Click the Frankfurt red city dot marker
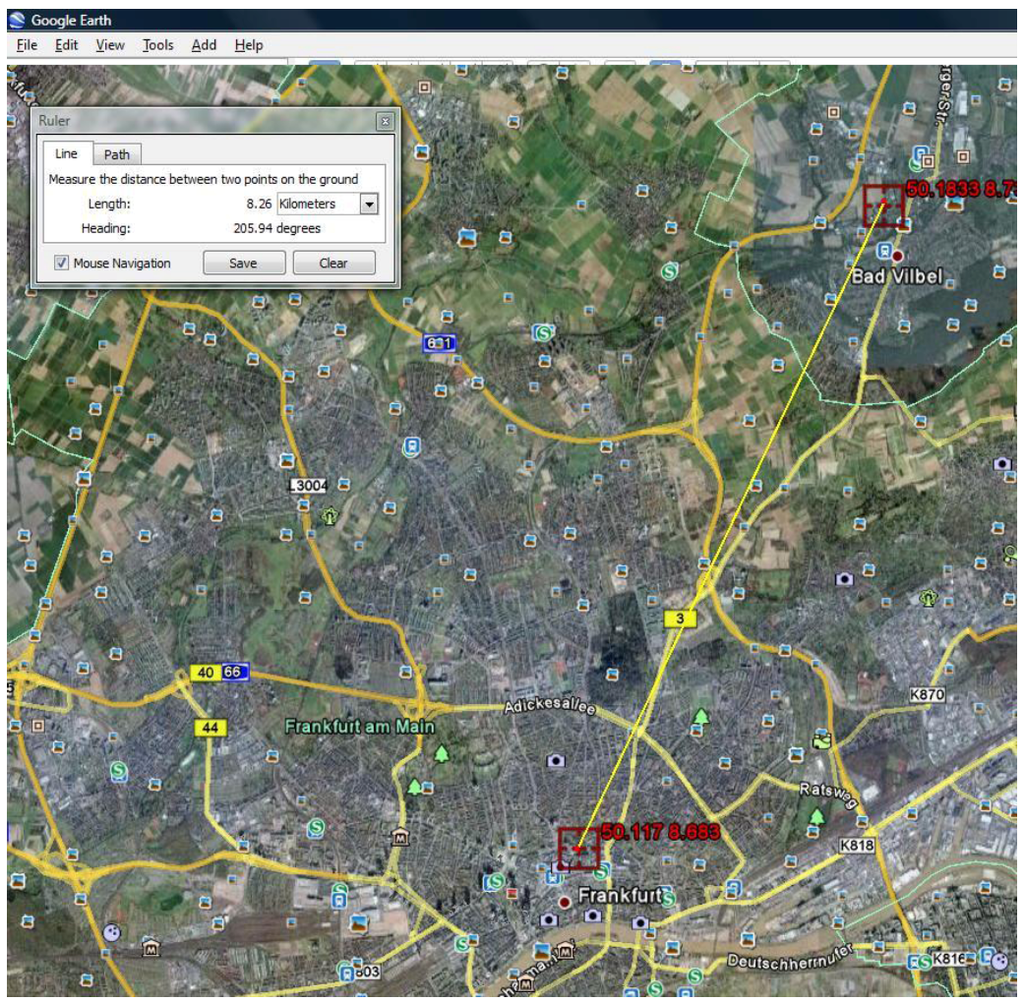Screen dimensions: 1024x1002 click(565, 902)
